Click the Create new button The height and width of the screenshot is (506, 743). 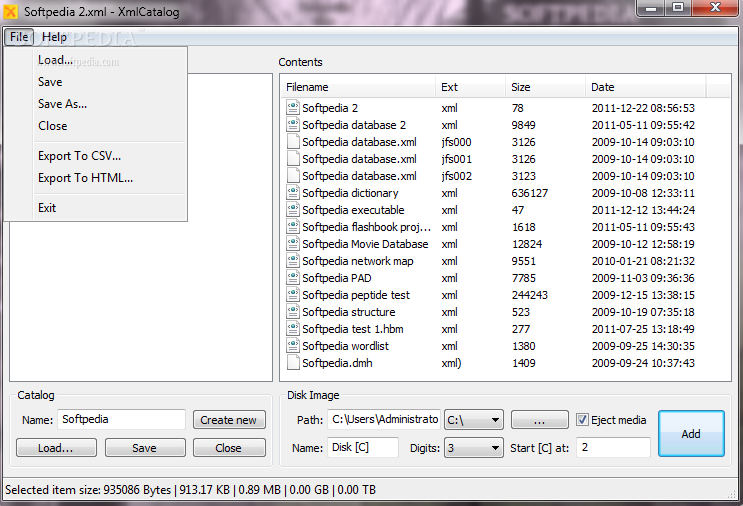229,420
